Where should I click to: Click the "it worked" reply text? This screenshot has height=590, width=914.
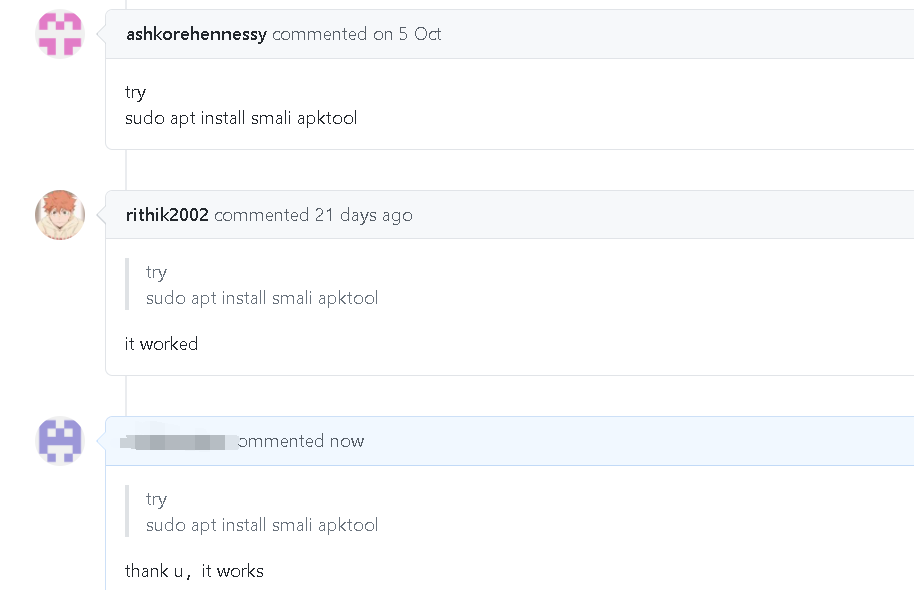coord(161,344)
